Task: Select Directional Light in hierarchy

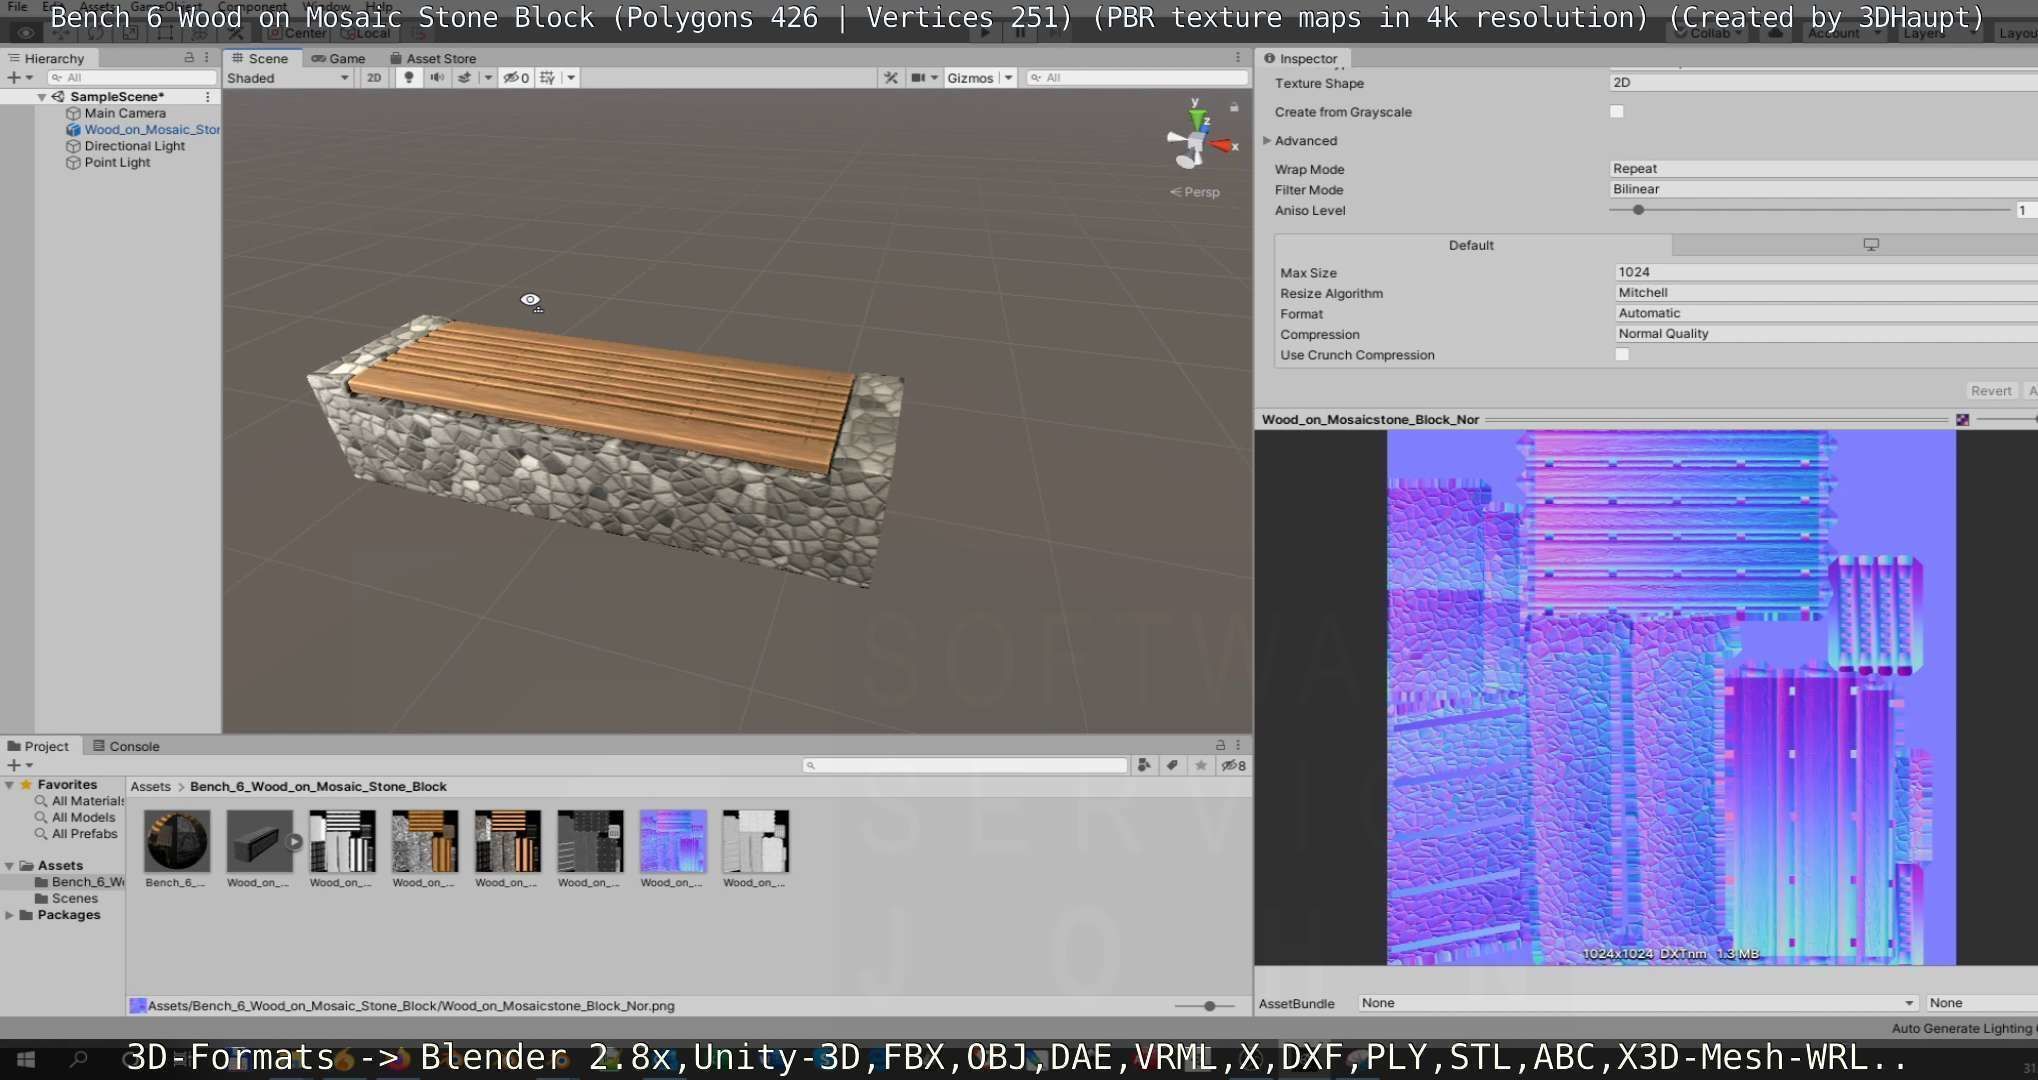Action: click(x=135, y=146)
